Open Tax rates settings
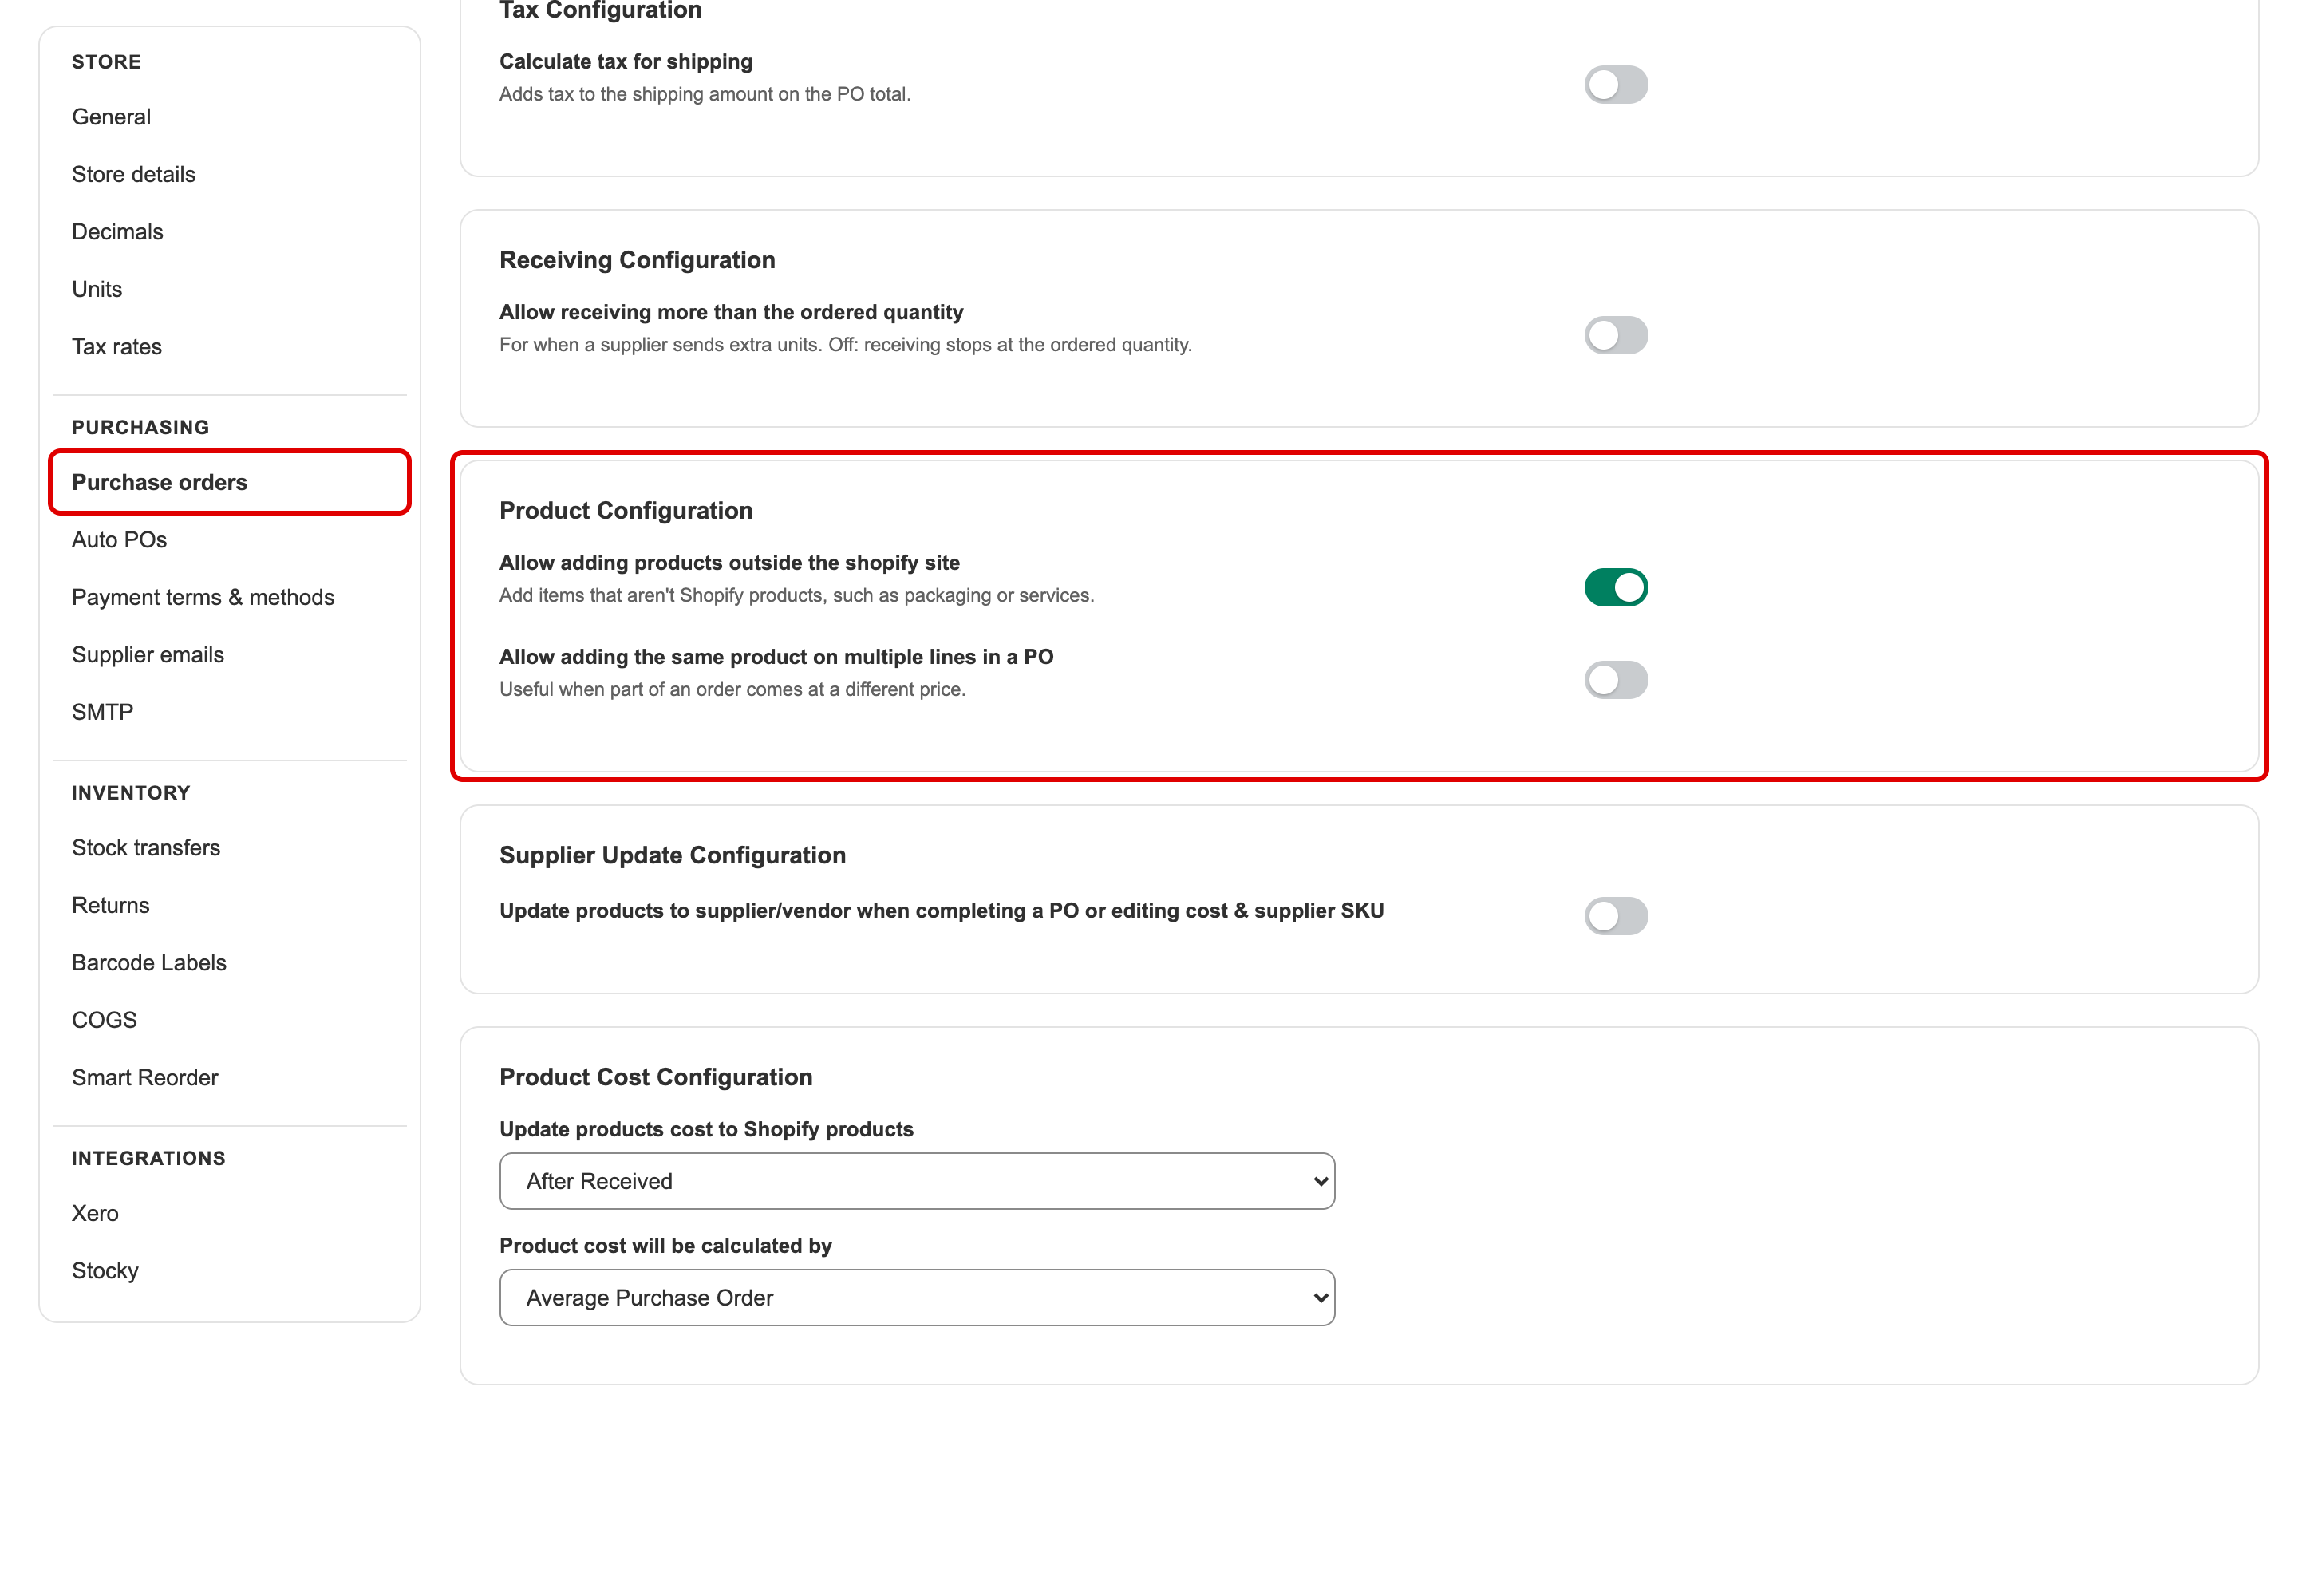 117,347
